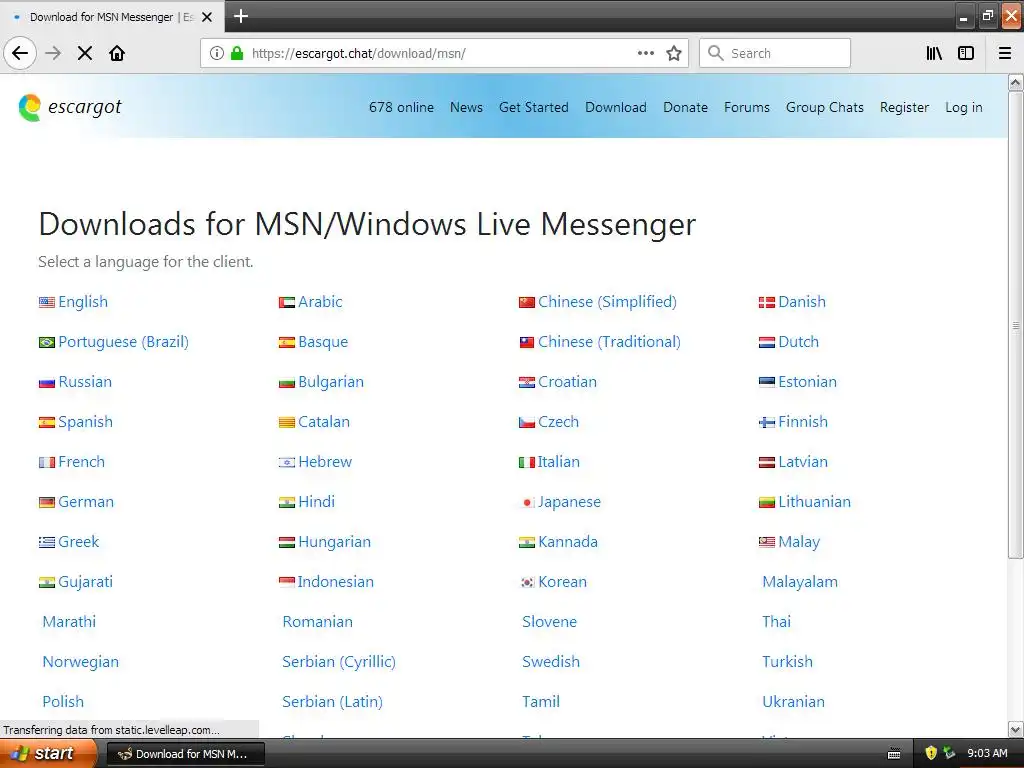Image resolution: width=1024 pixels, height=768 pixels.
Task: Click the Finland flag icon
Action: pos(767,423)
